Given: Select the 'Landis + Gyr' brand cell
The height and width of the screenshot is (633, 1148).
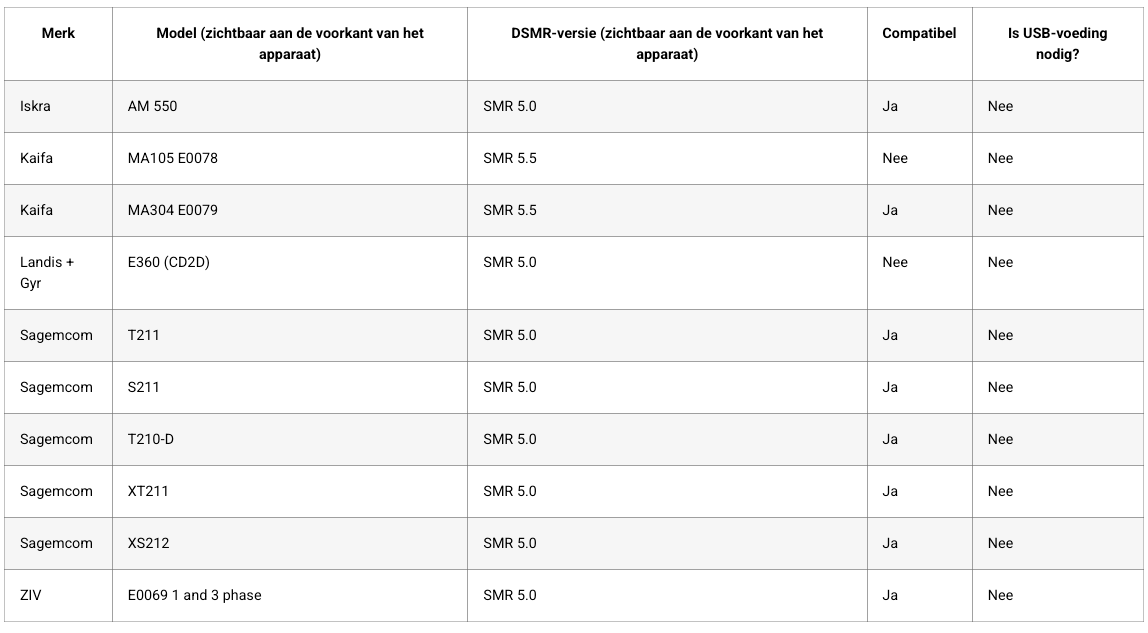Looking at the screenshot, I should tap(47, 272).
